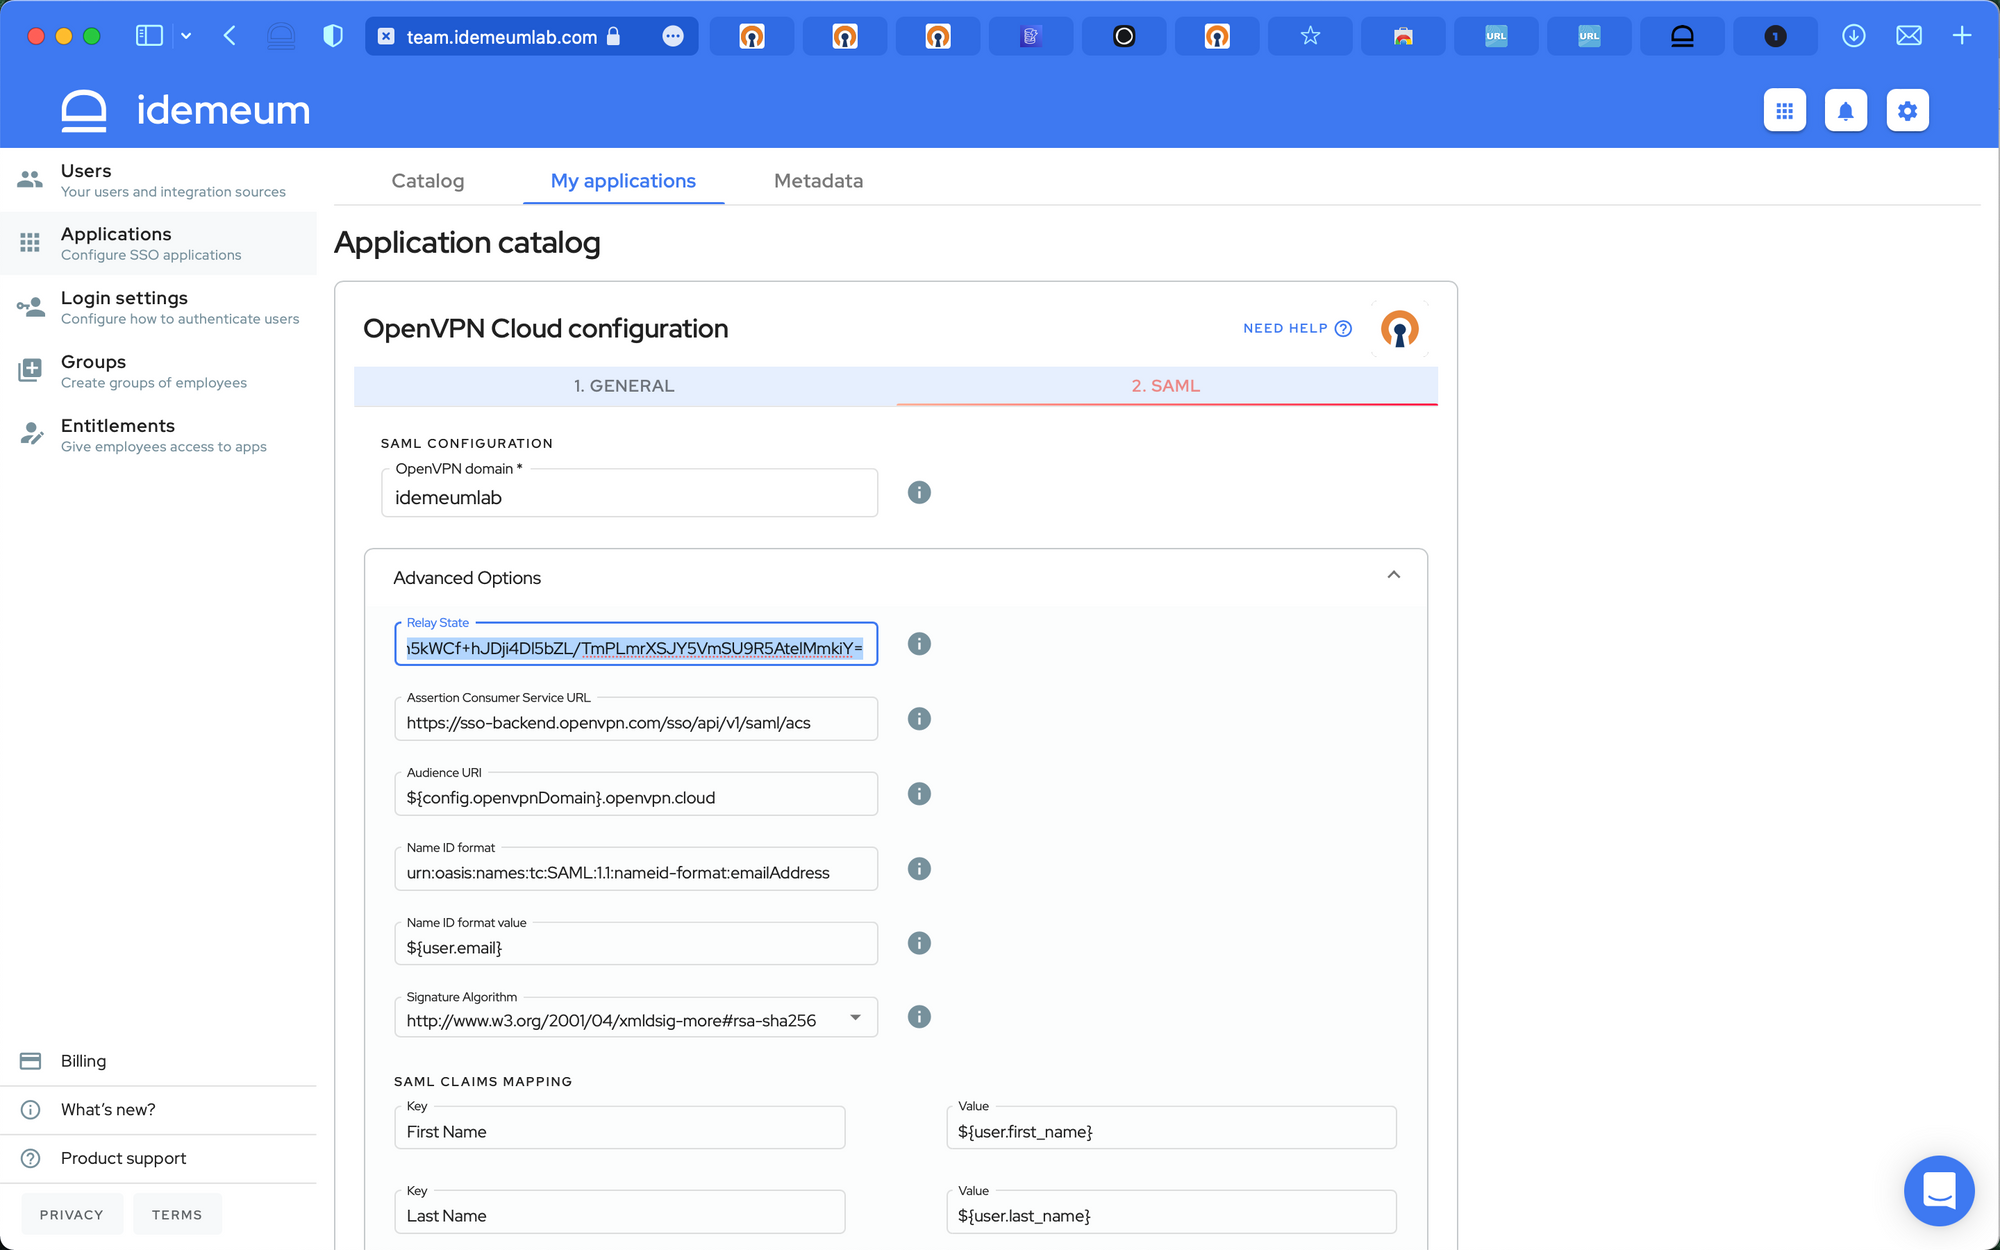Click the Assertion Consumer Service URL field
Viewport: 2000px width, 1250px height.
pyautogui.click(x=636, y=720)
